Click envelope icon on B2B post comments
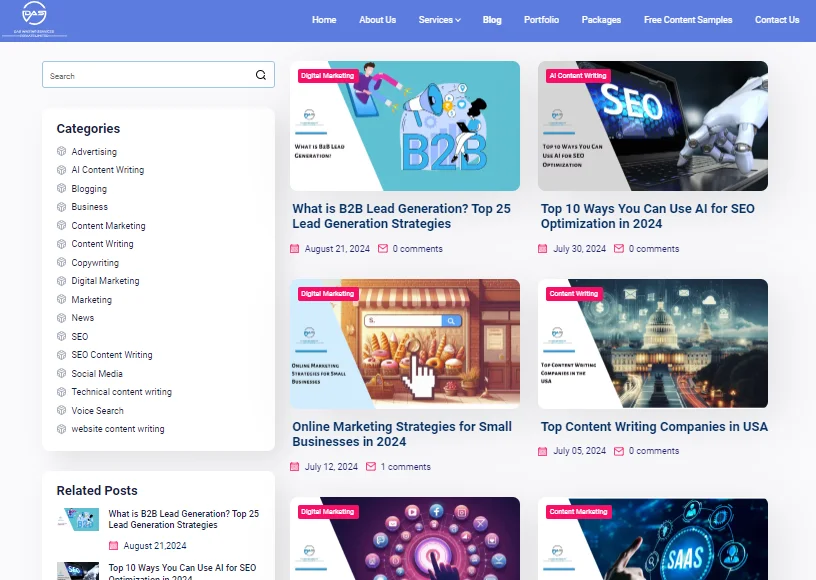 point(382,249)
